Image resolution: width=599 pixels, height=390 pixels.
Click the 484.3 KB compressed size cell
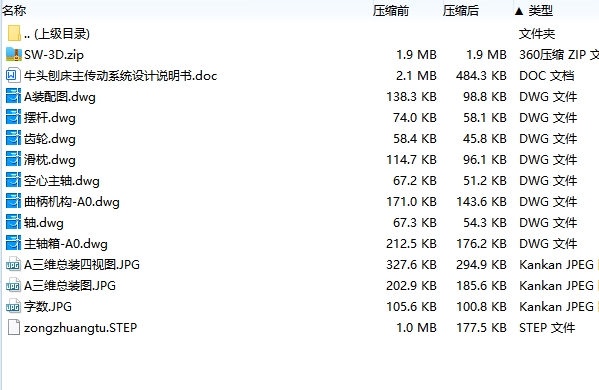(x=481, y=76)
